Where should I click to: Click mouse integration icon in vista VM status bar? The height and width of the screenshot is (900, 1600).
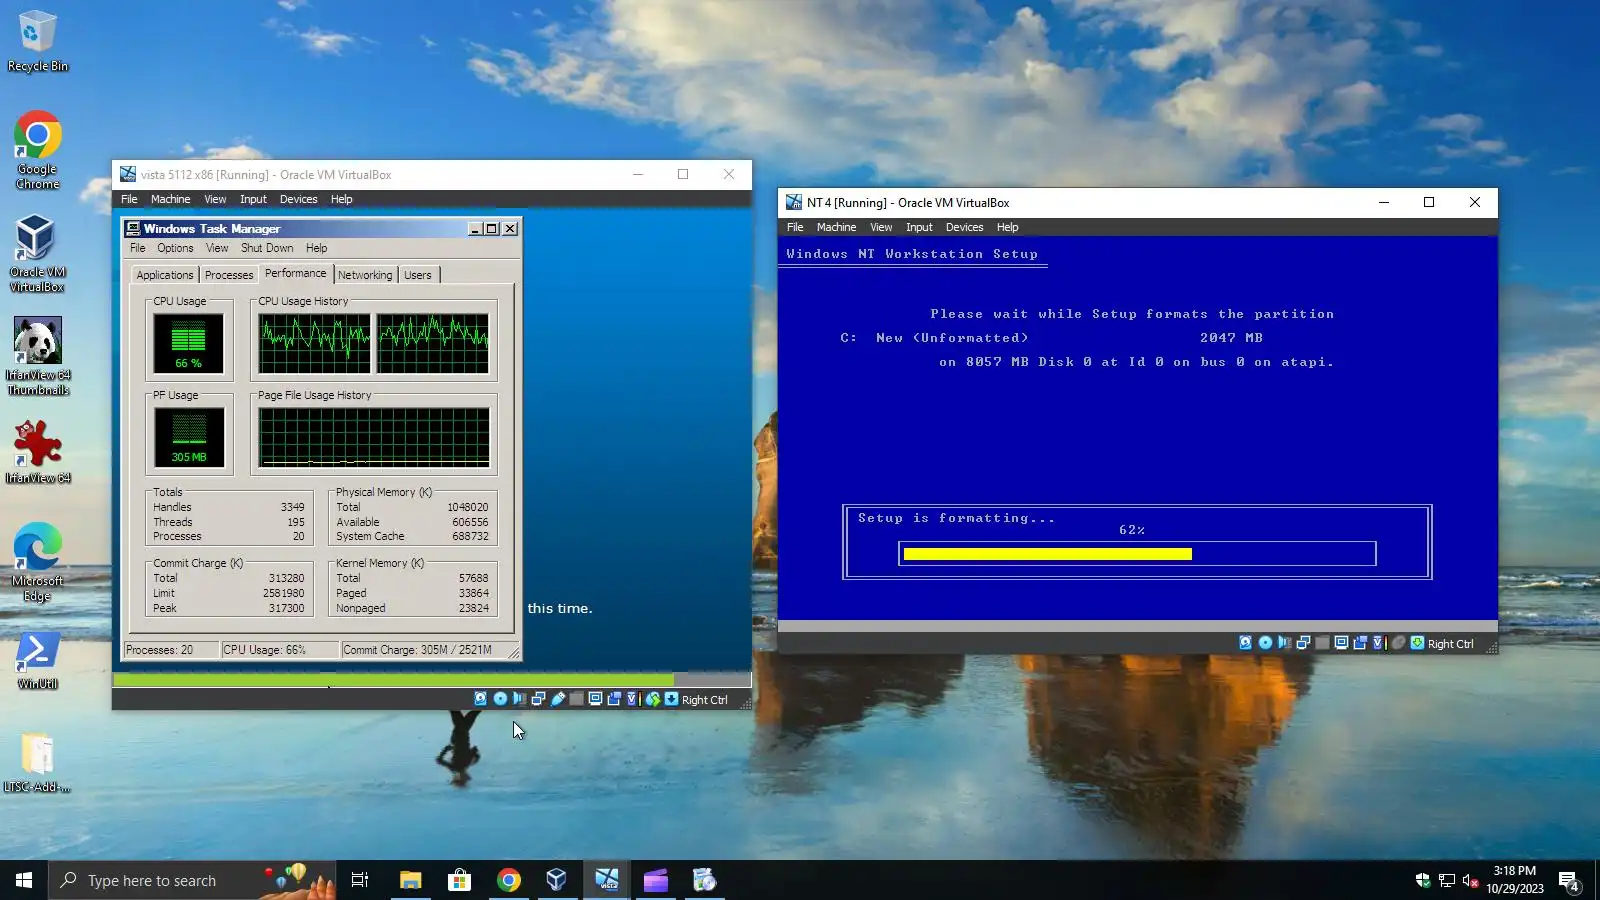pyautogui.click(x=652, y=699)
